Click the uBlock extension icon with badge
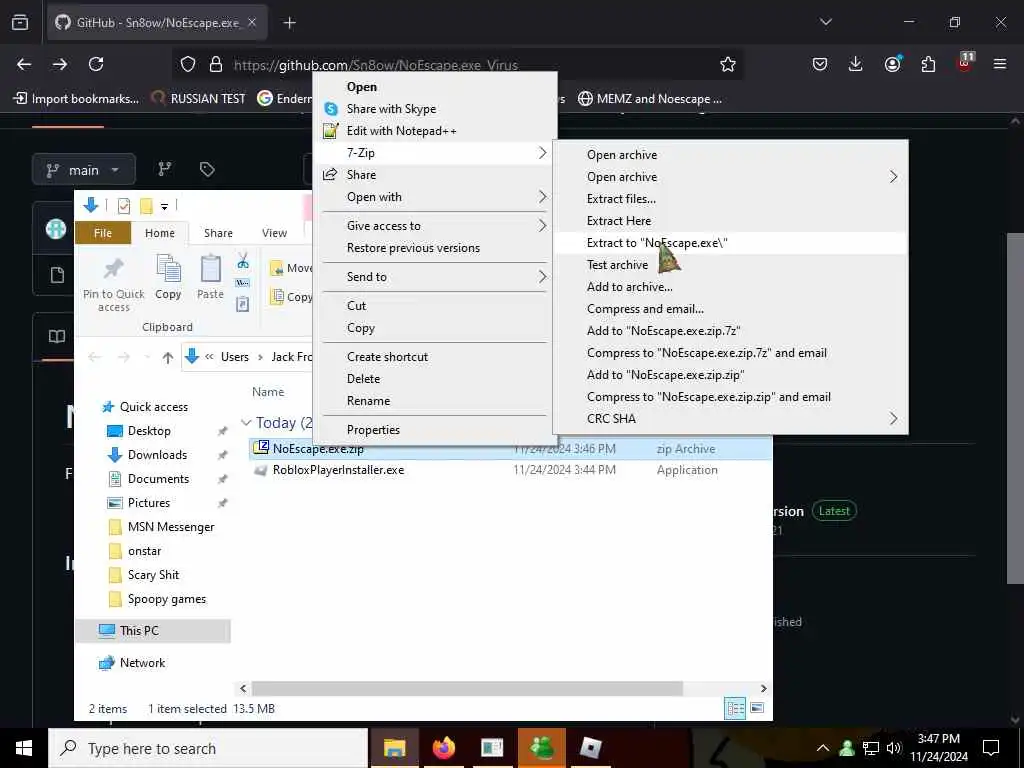This screenshot has height=768, width=1024. (965, 63)
